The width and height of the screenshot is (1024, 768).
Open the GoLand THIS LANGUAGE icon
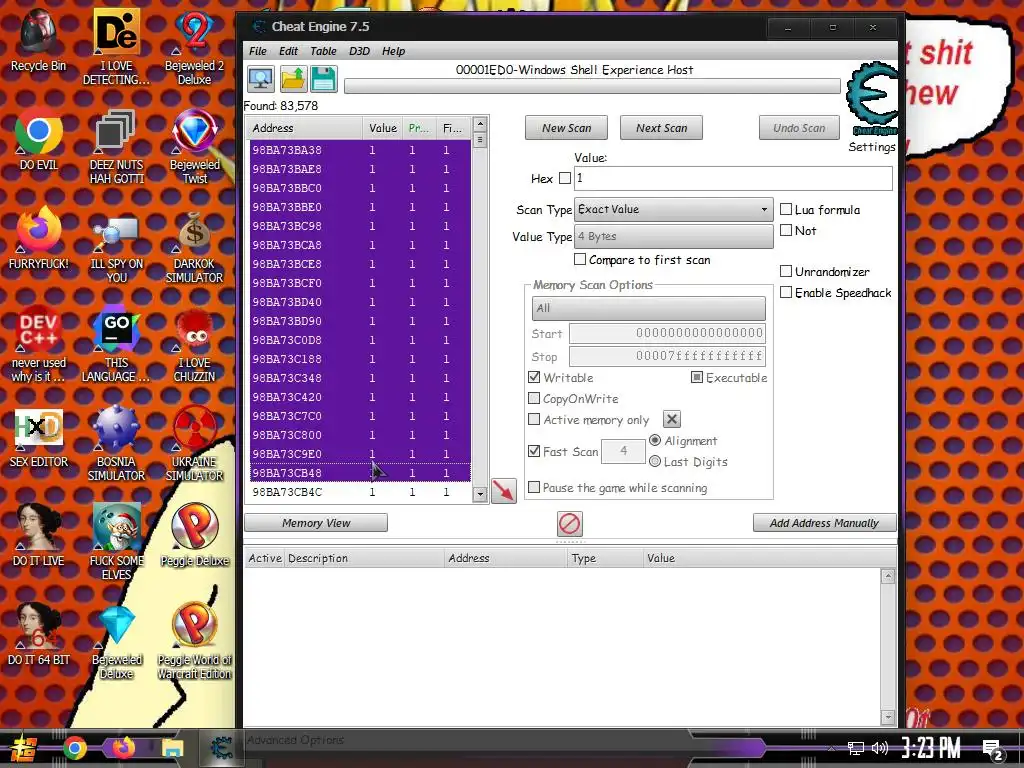pyautogui.click(x=116, y=344)
